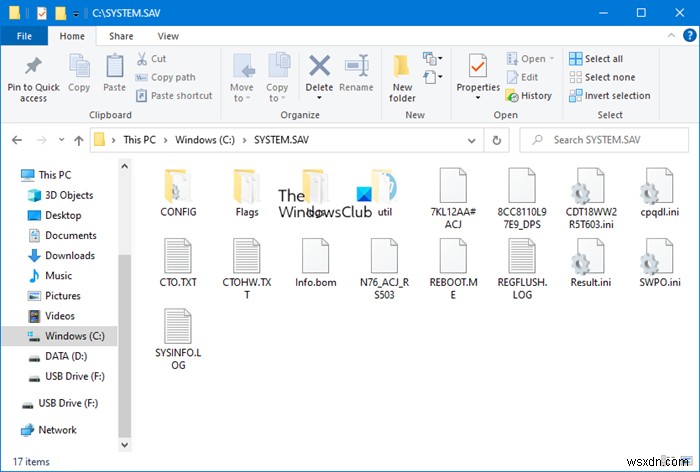Image resolution: width=700 pixels, height=472 pixels.
Task: Create a New folder
Action: (402, 78)
